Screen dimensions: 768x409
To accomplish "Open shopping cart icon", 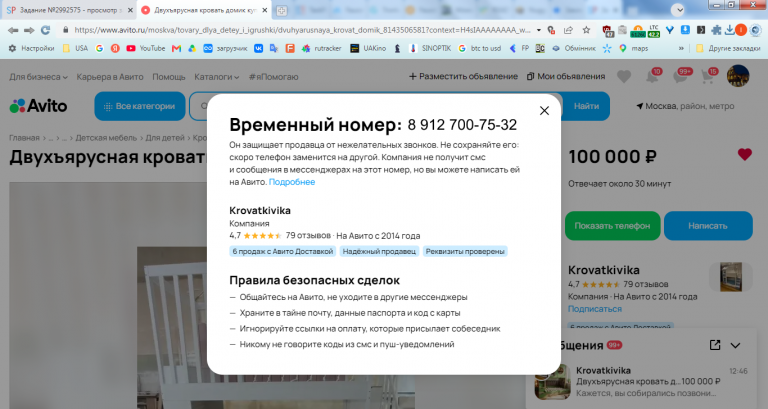I will [707, 77].
